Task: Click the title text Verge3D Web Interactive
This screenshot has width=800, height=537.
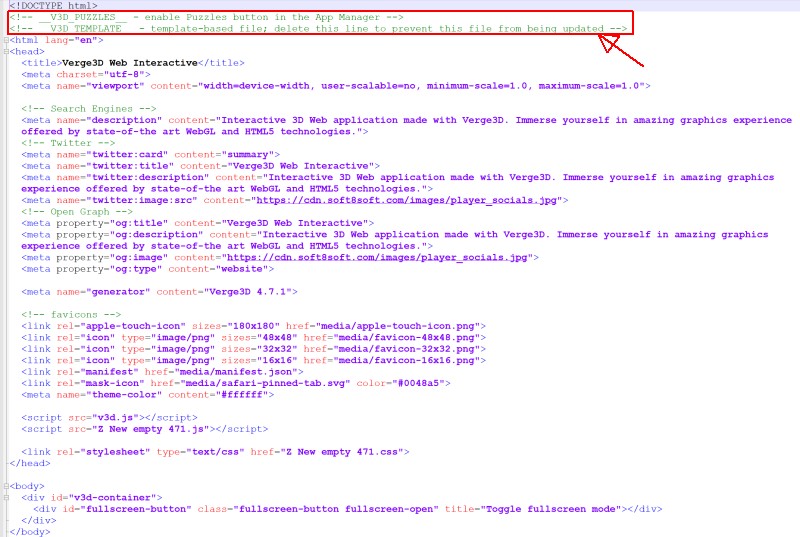Action: [x=130, y=63]
